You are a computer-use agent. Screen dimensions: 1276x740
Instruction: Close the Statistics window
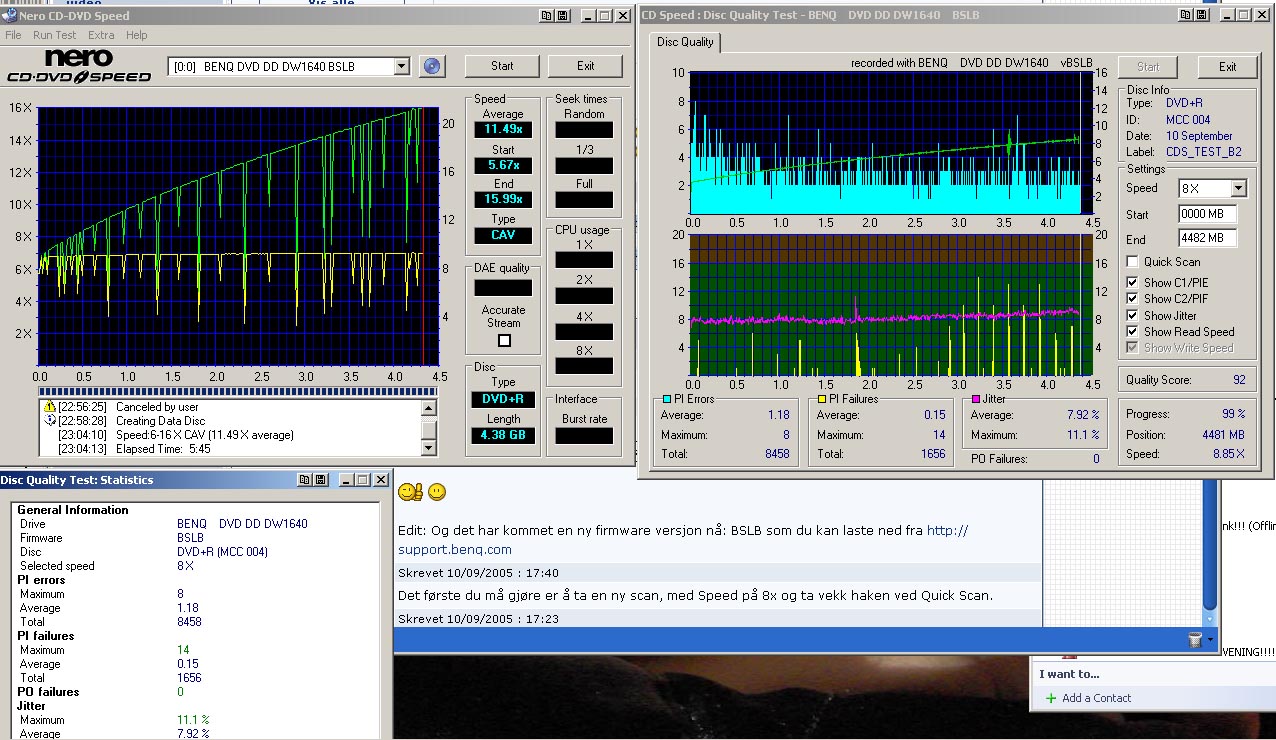coord(381,480)
